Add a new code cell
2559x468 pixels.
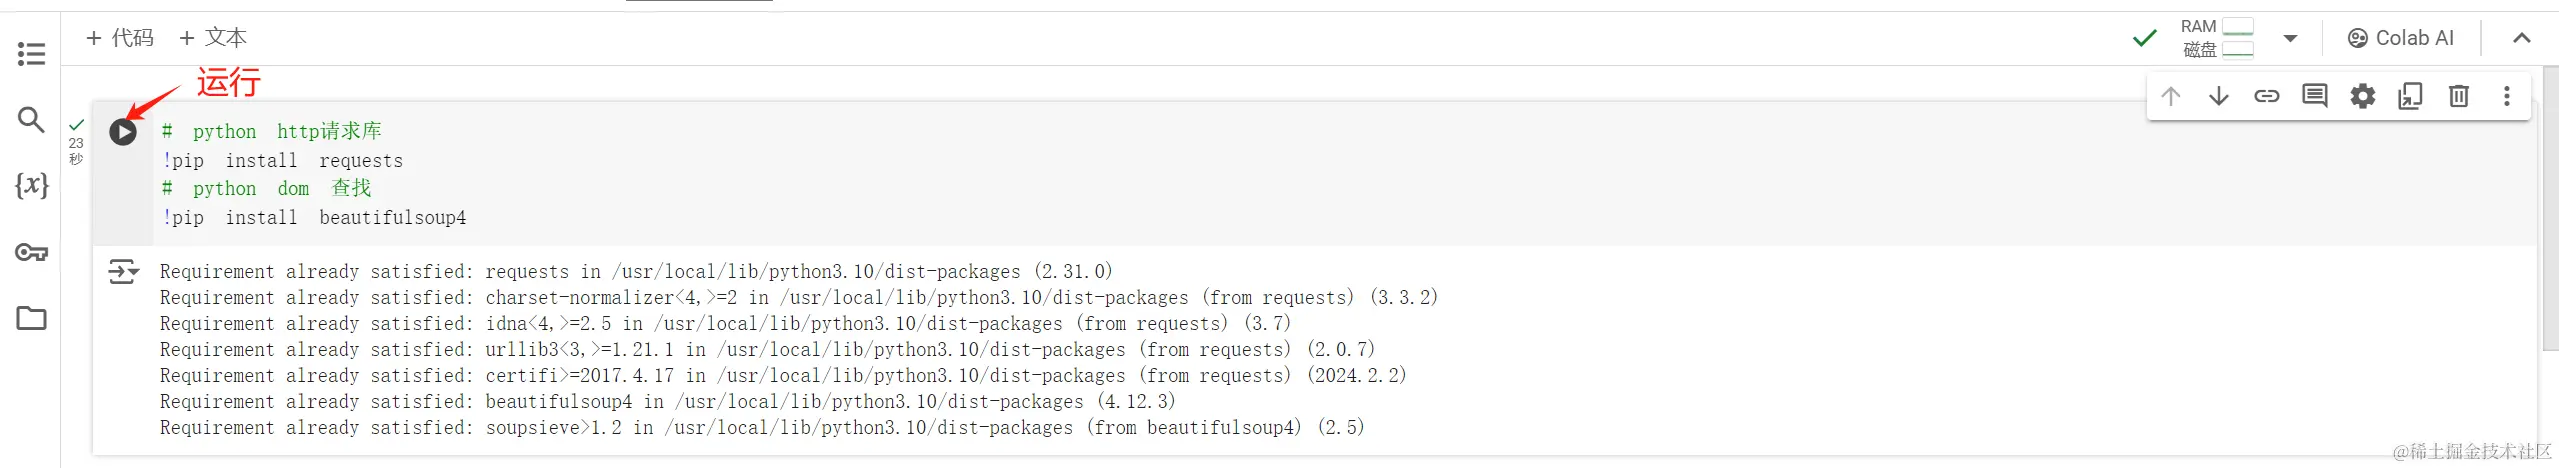(120, 38)
